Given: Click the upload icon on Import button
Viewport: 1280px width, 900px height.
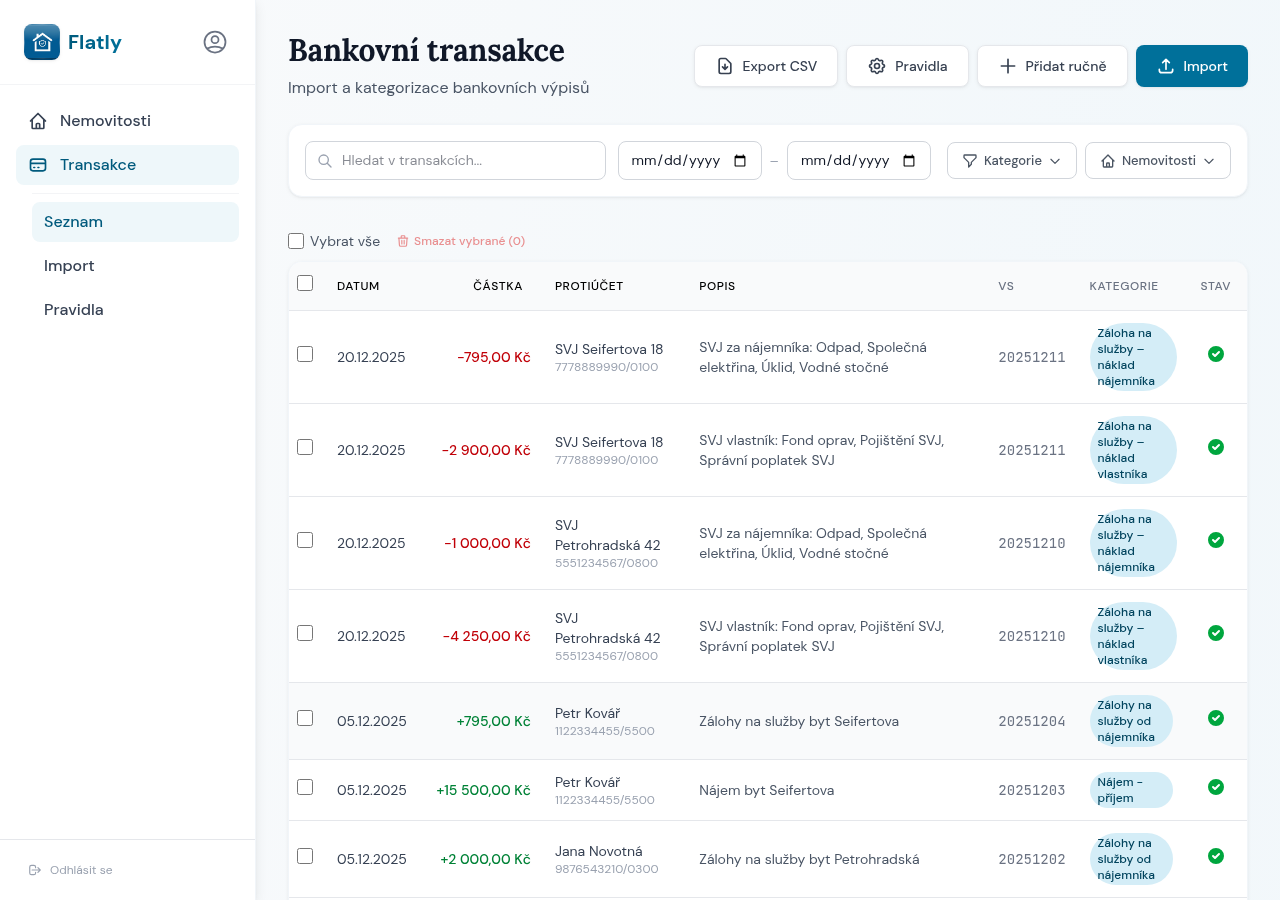Looking at the screenshot, I should pos(1164,66).
